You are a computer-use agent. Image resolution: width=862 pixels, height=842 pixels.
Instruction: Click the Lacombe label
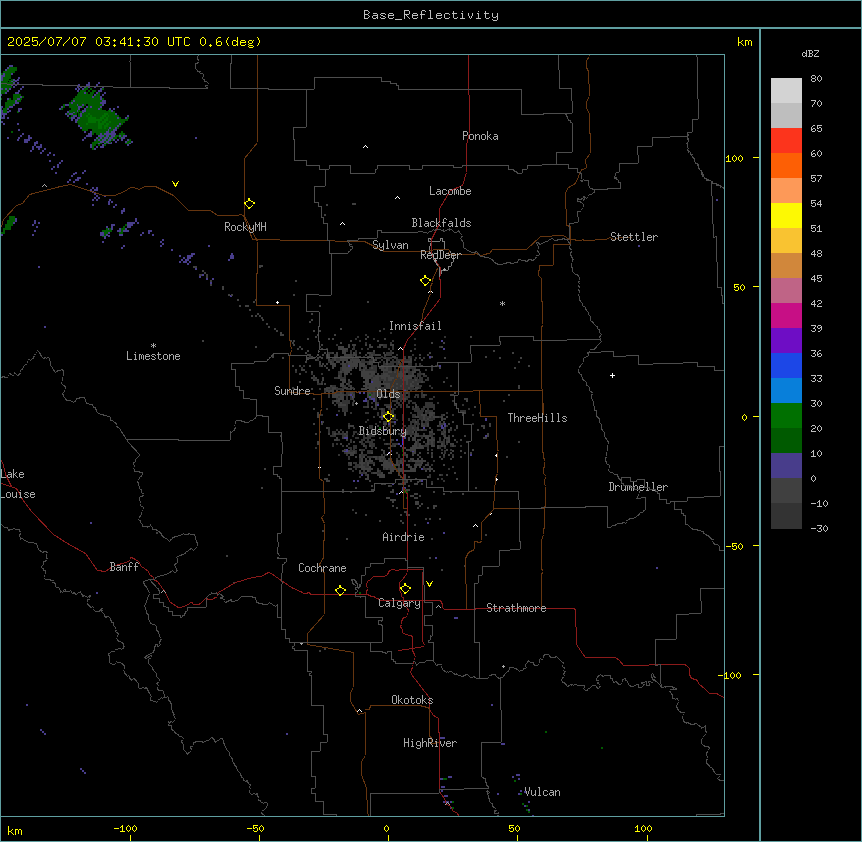coord(450,191)
